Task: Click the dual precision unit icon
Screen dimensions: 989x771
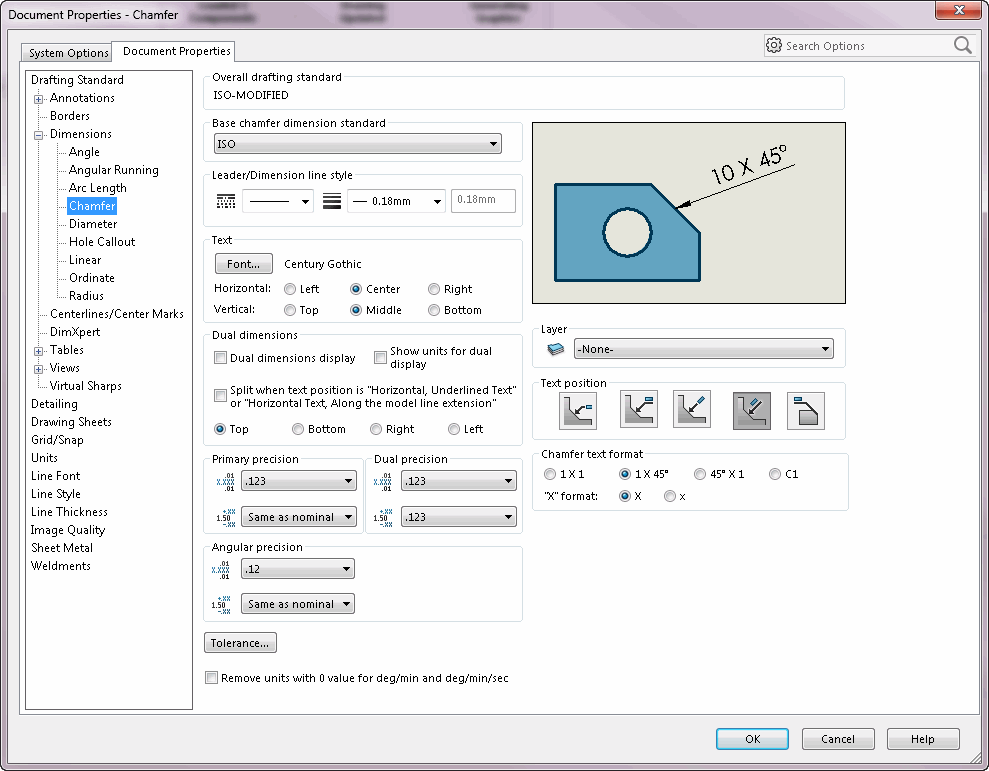Action: (x=382, y=481)
